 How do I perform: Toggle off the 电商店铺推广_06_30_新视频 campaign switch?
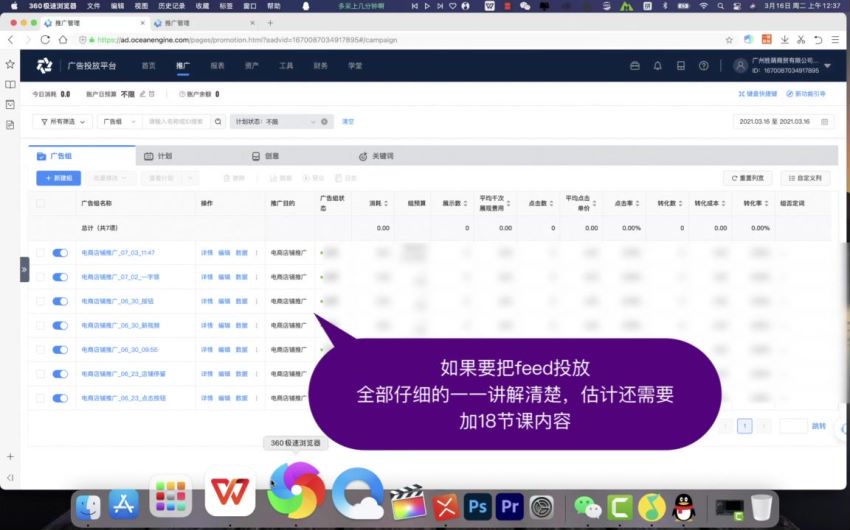pos(60,325)
